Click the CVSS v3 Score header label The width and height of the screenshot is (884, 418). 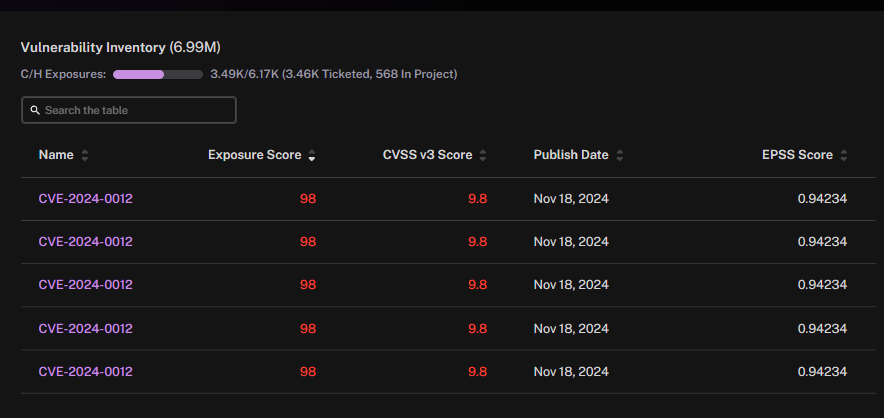pos(427,155)
